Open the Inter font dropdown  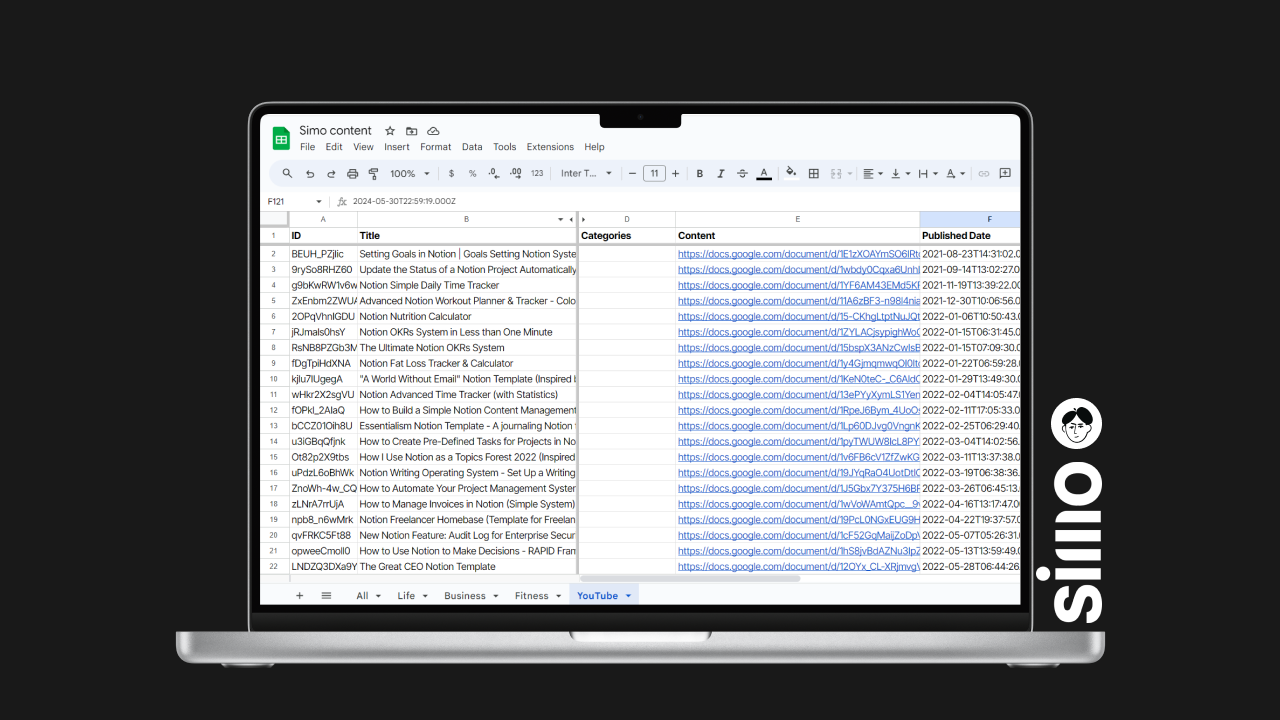click(586, 173)
